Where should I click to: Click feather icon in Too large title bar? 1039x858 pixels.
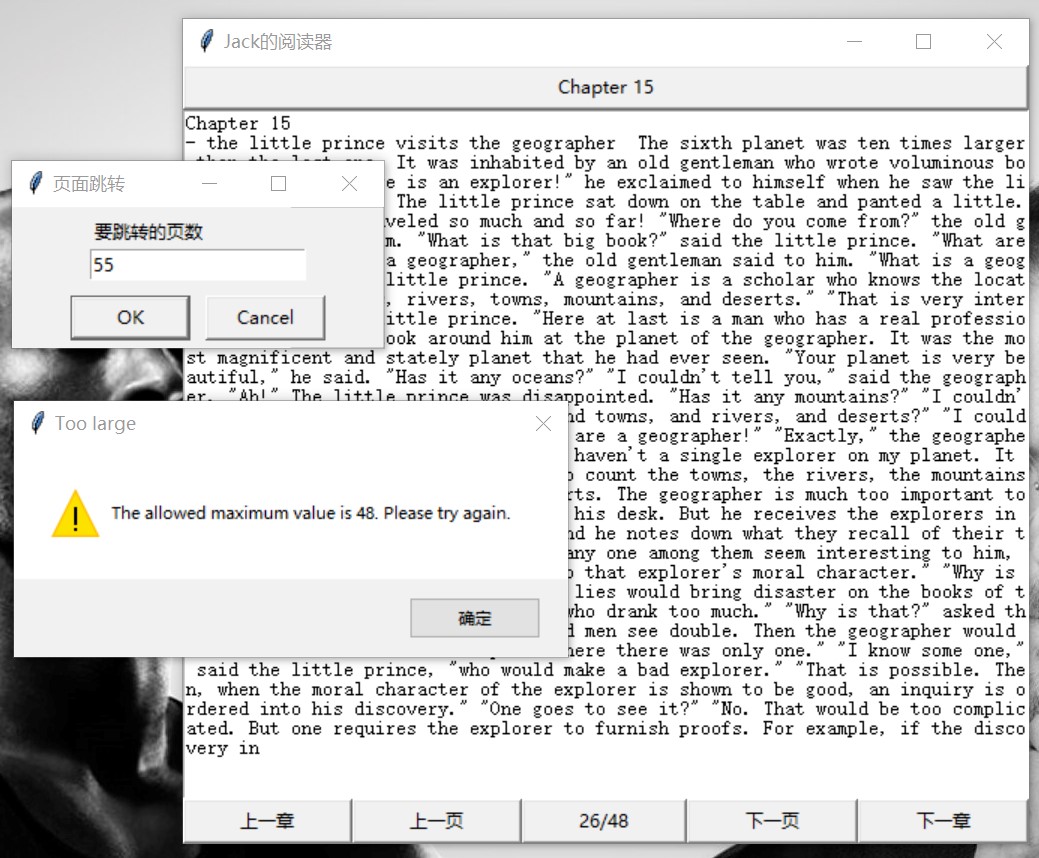(x=38, y=423)
